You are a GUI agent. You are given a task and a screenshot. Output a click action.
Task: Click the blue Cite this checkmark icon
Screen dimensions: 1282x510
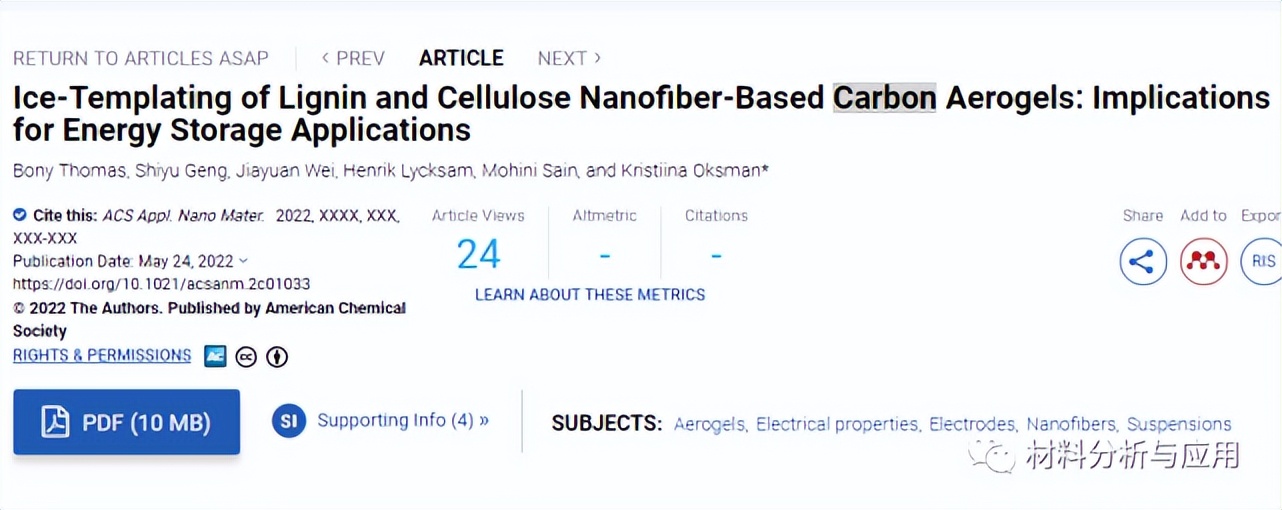click(x=20, y=215)
